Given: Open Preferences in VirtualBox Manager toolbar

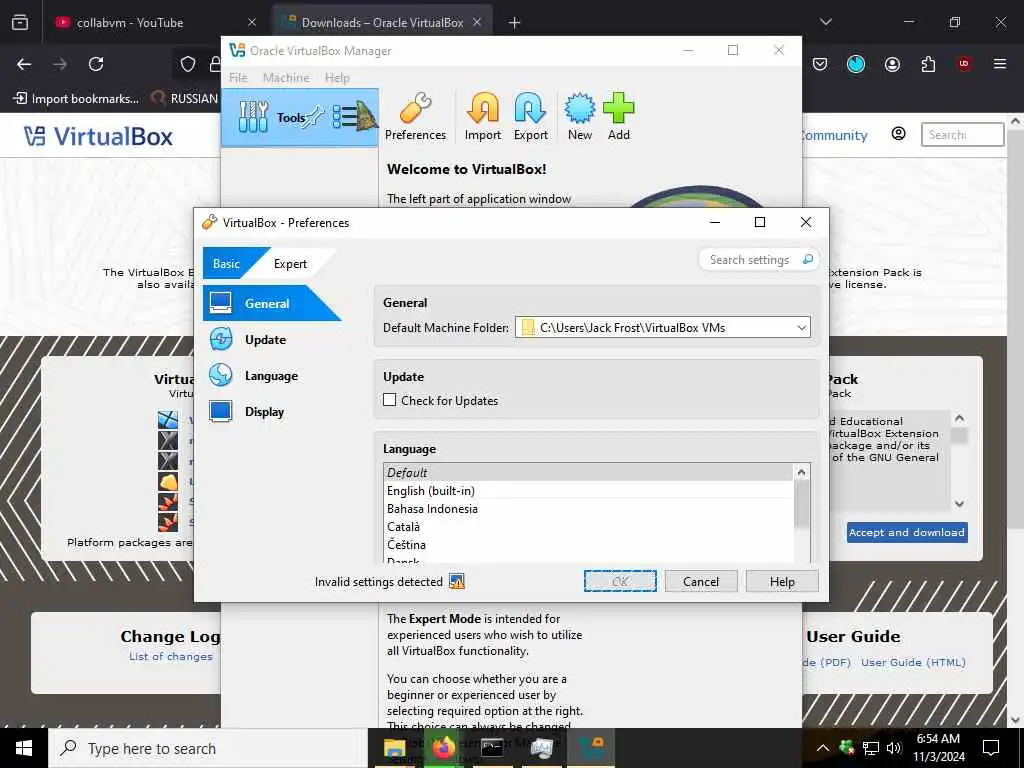Looking at the screenshot, I should click(415, 116).
